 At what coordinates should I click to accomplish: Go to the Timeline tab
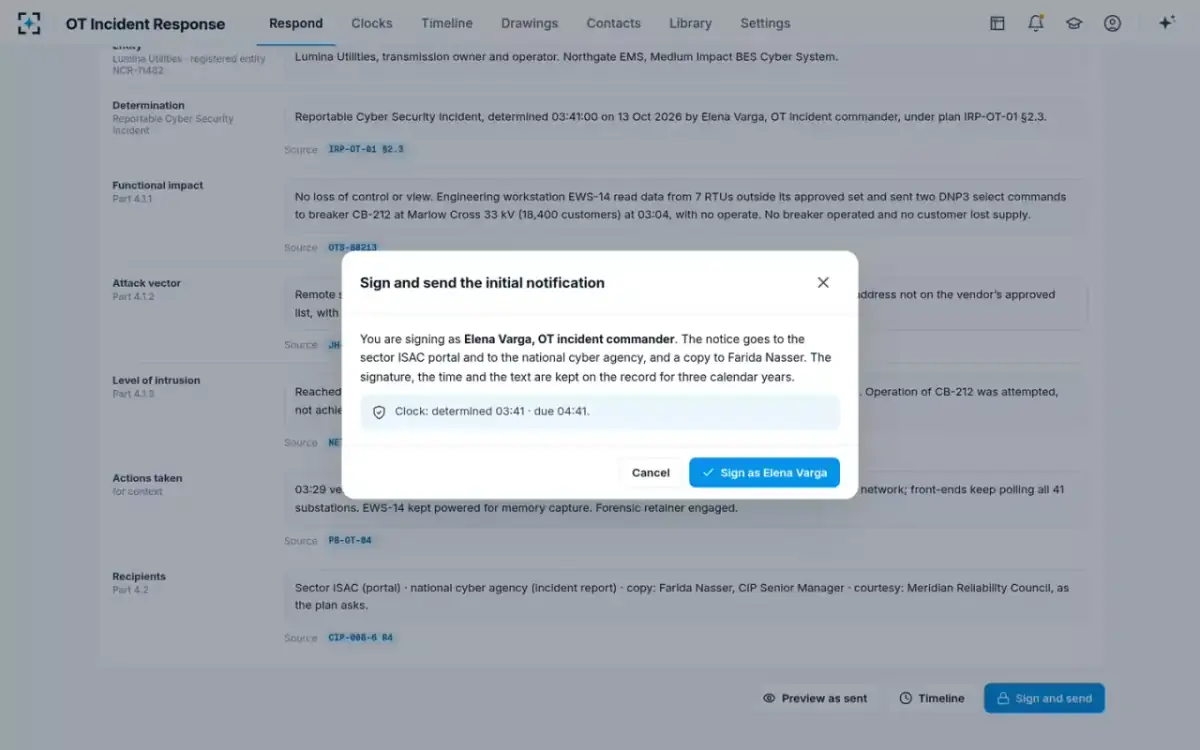point(447,23)
